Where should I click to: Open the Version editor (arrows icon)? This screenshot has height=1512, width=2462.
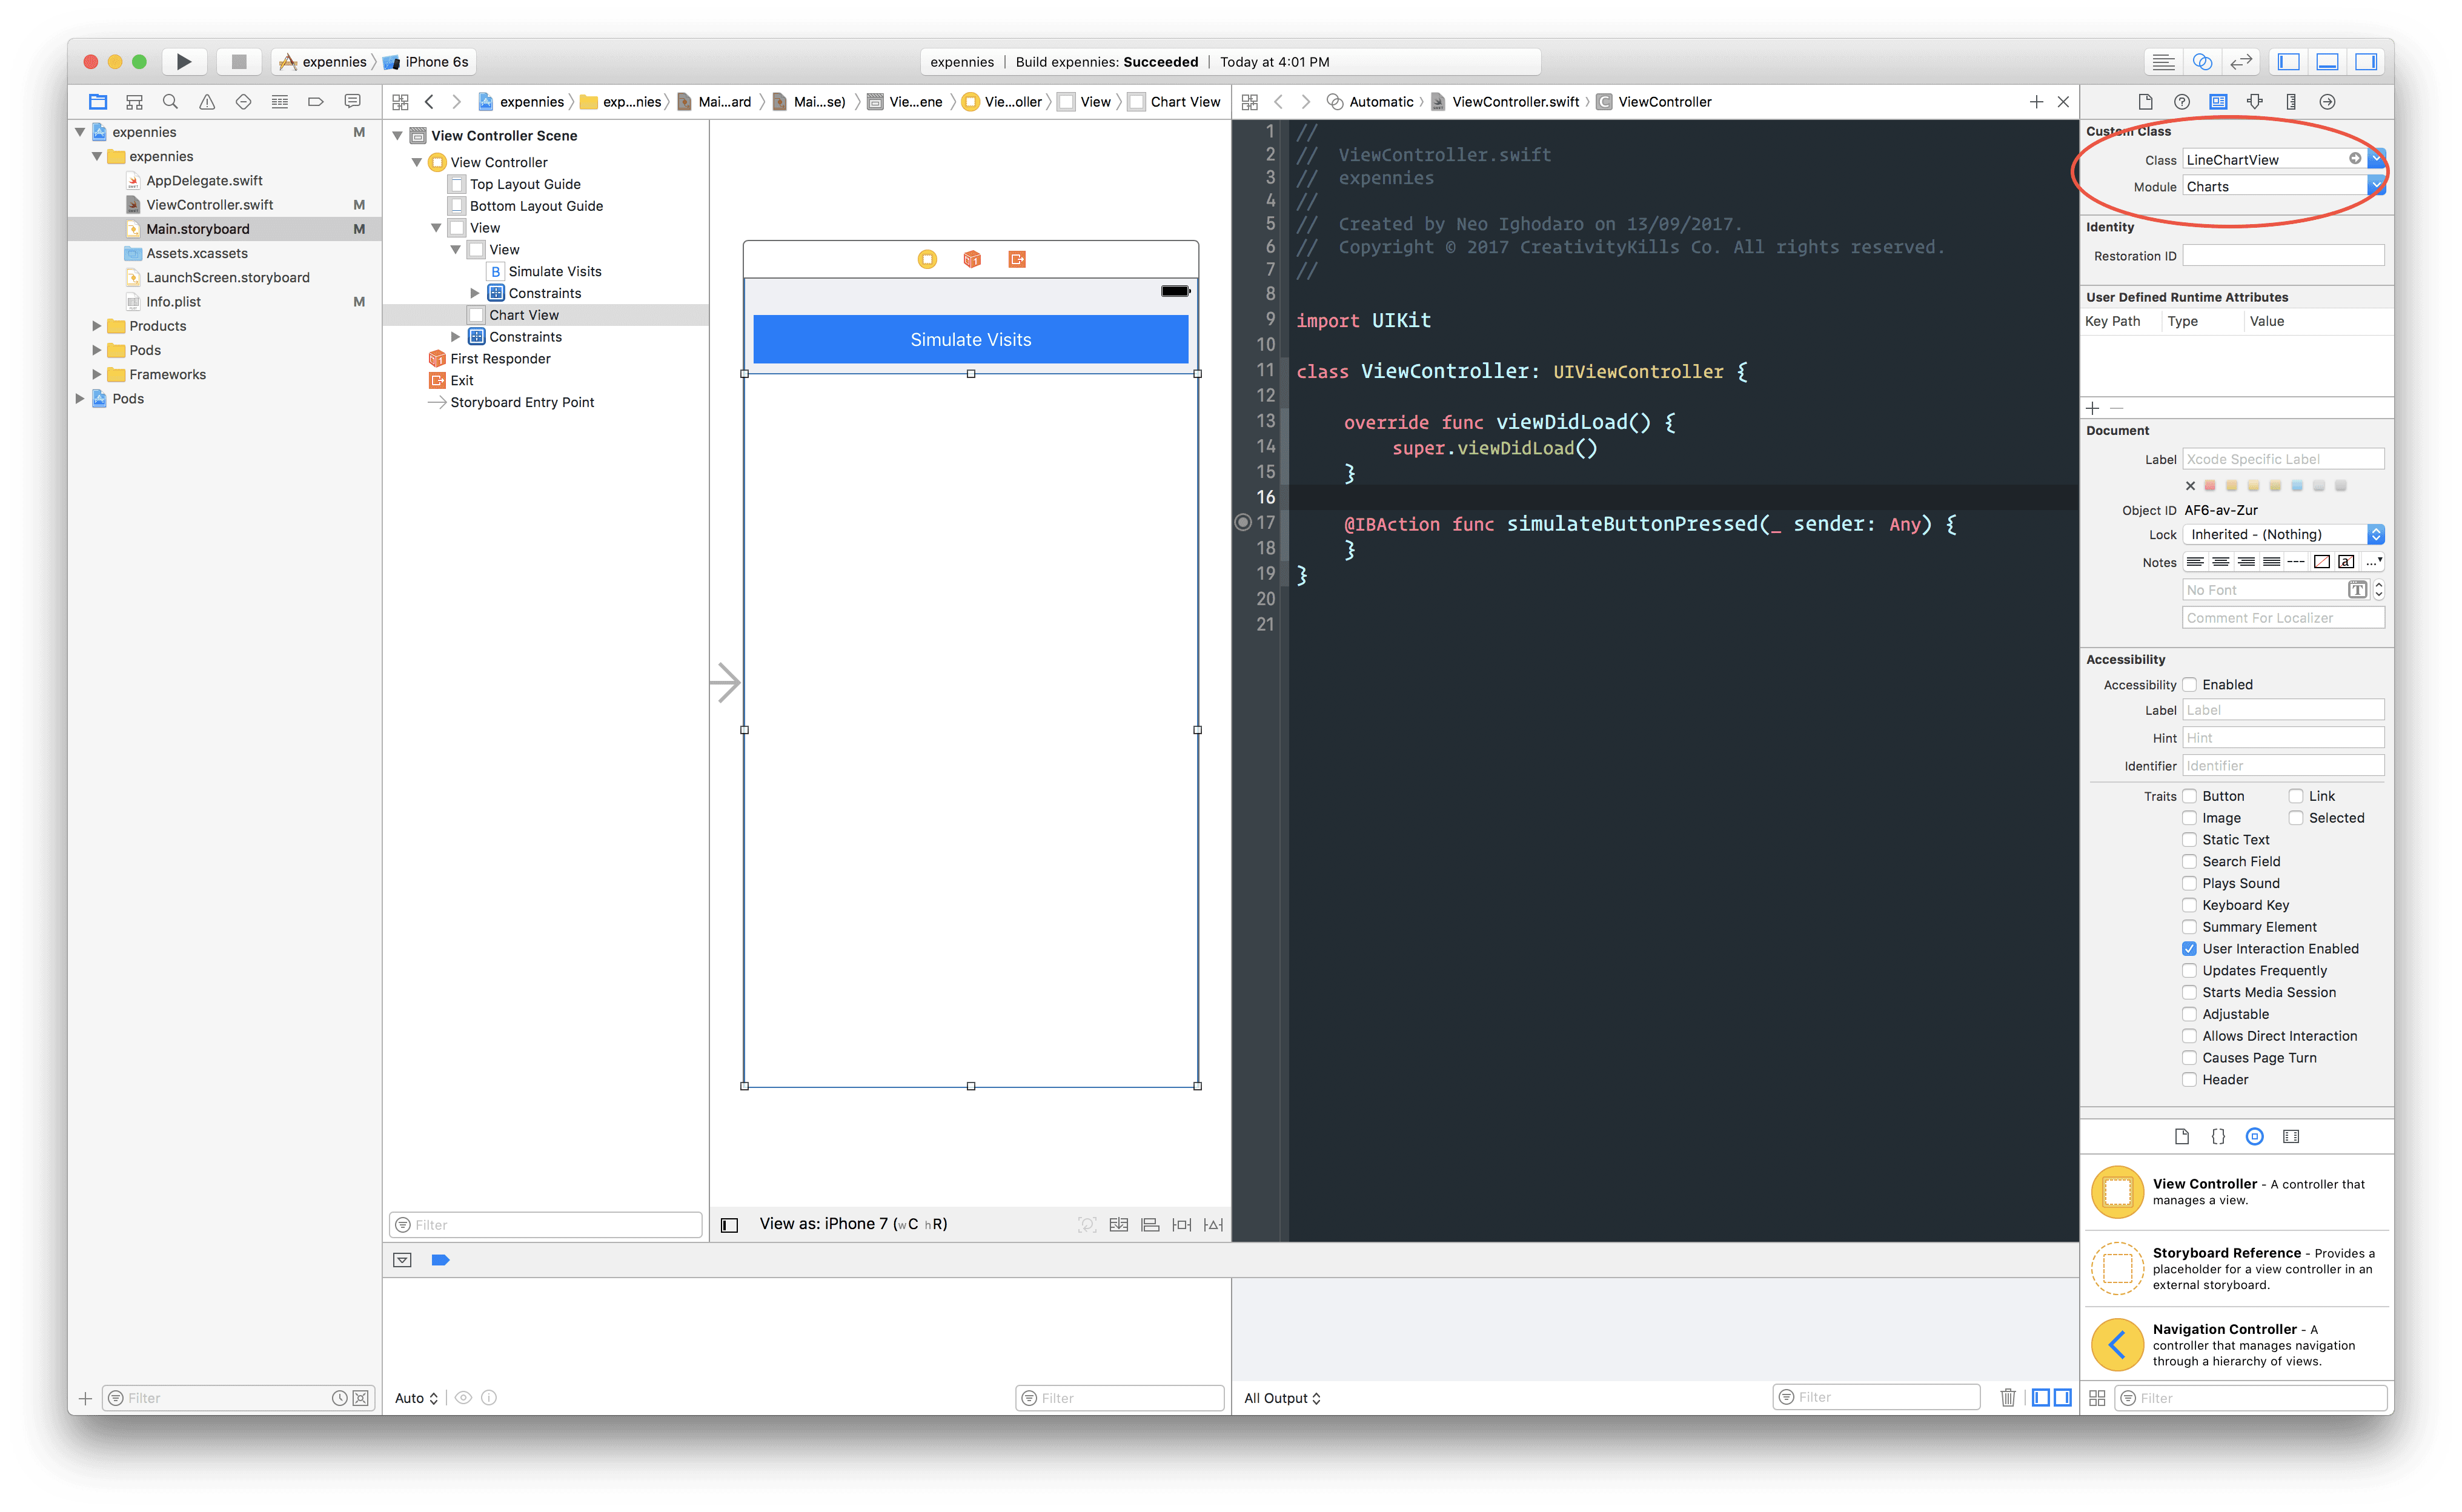pyautogui.click(x=2241, y=61)
